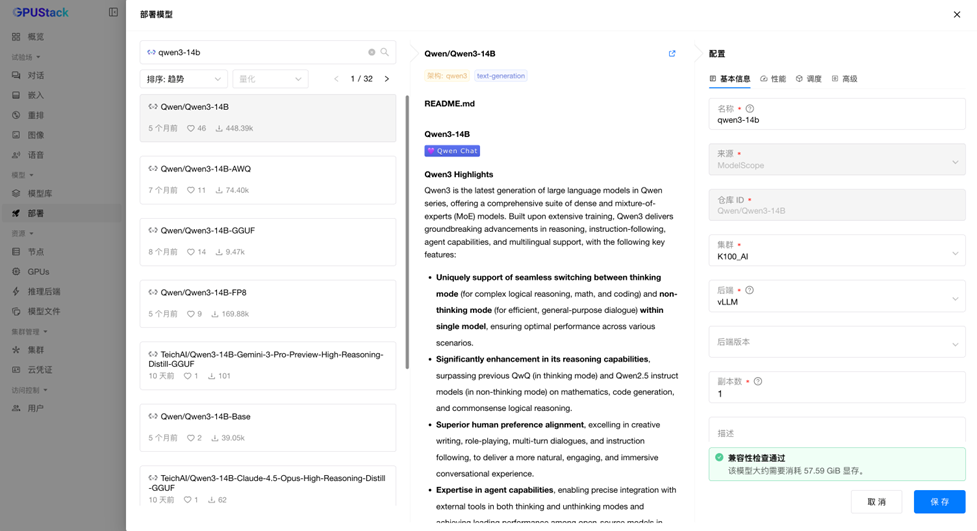This screenshot has height=531, width=977.
Task: Click the 节点 nodes icon
Action: tap(16, 252)
